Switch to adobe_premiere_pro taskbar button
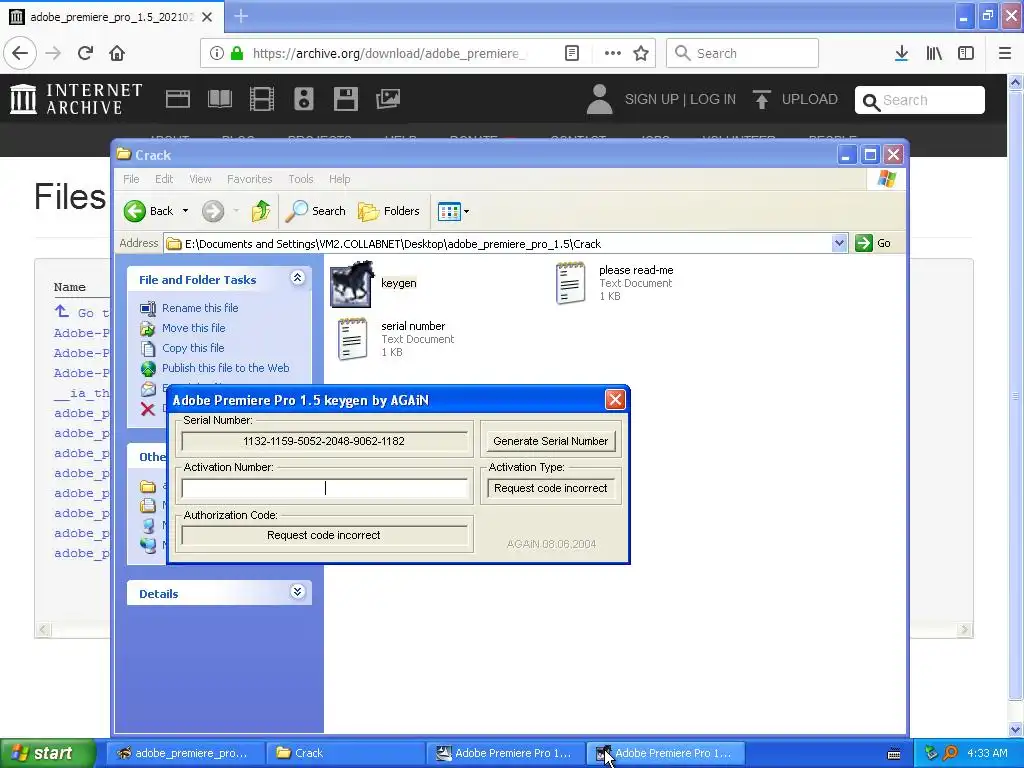 pyautogui.click(x=185, y=753)
